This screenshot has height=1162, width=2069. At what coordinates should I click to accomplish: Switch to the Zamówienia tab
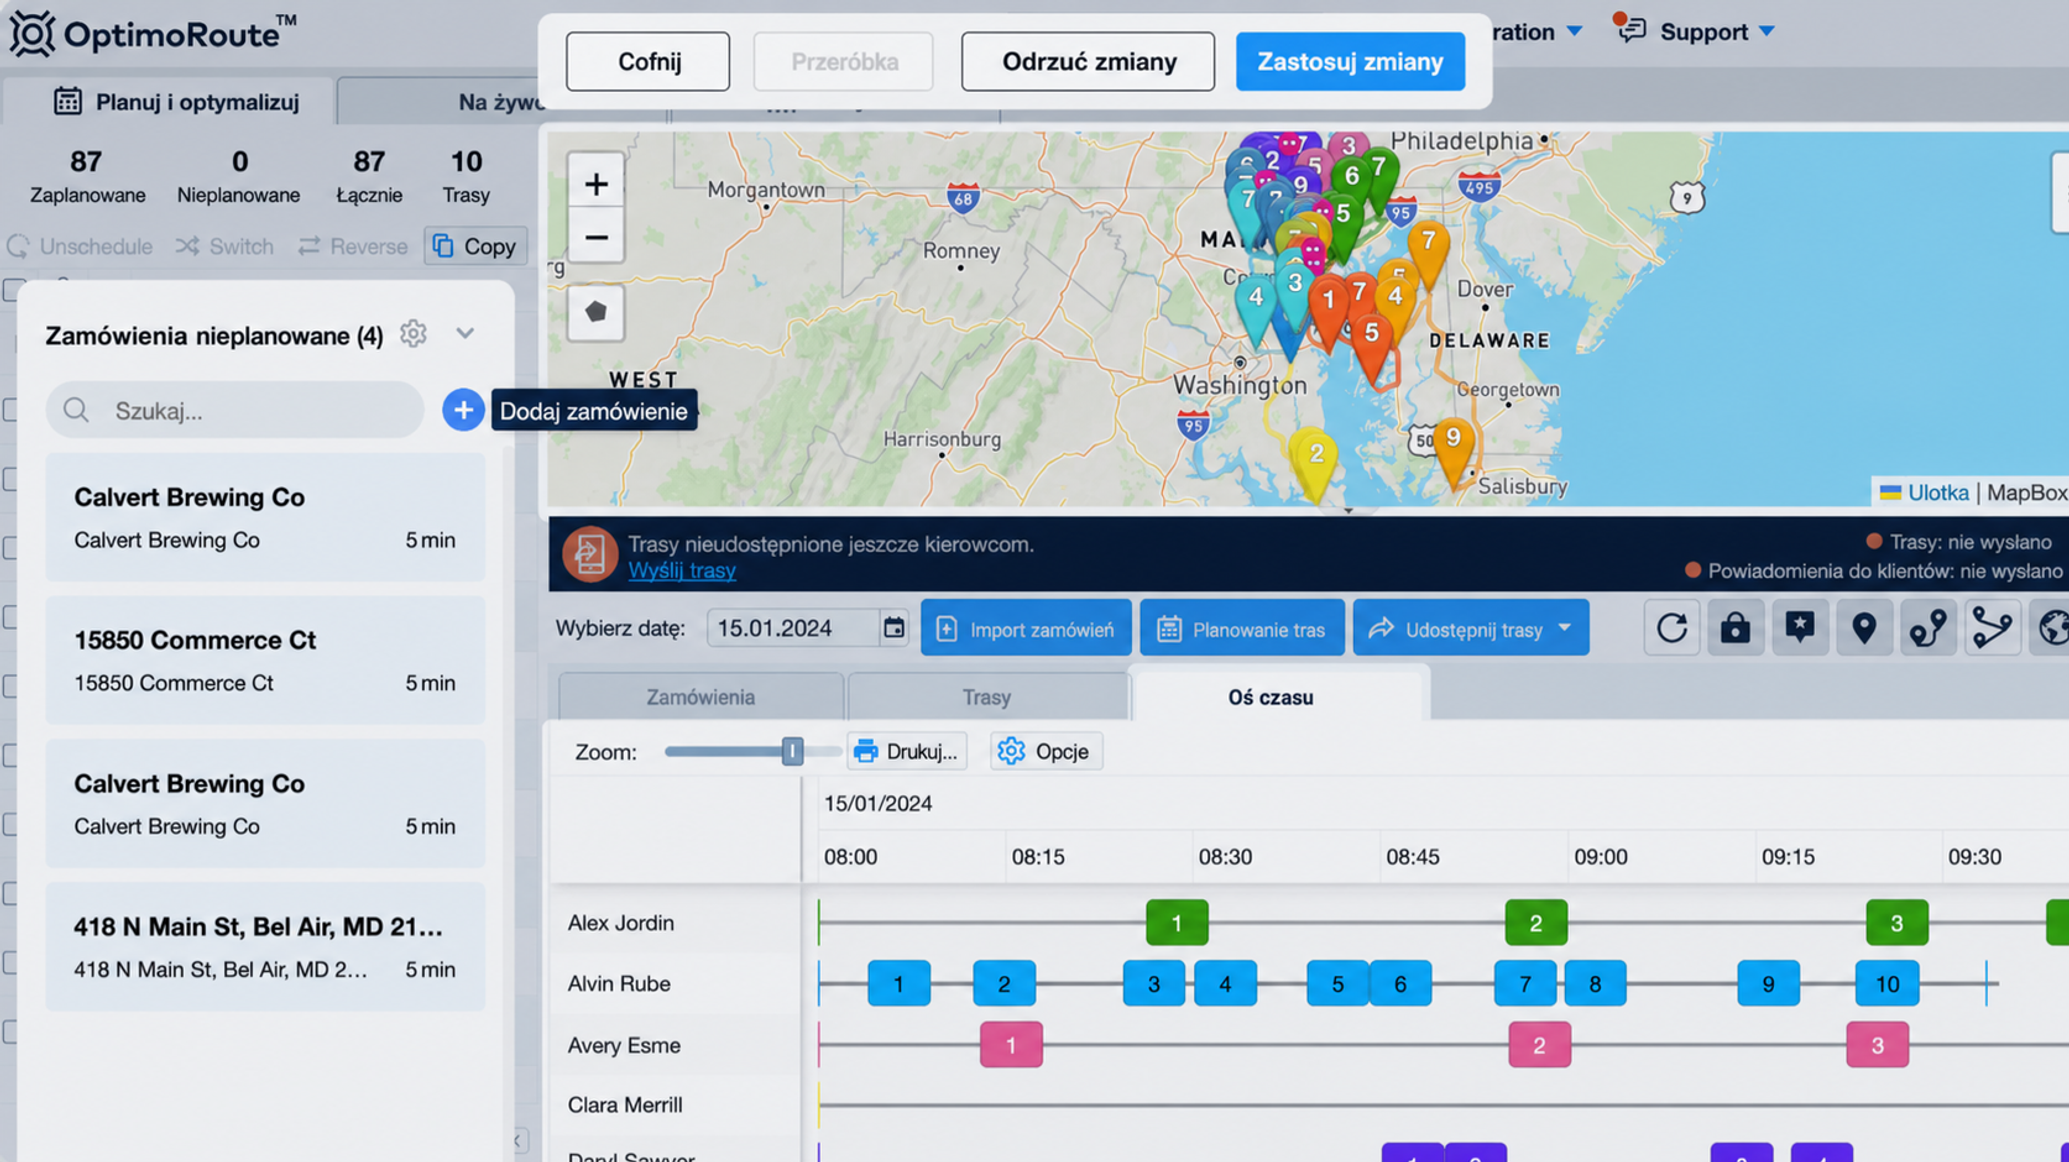[x=700, y=697]
